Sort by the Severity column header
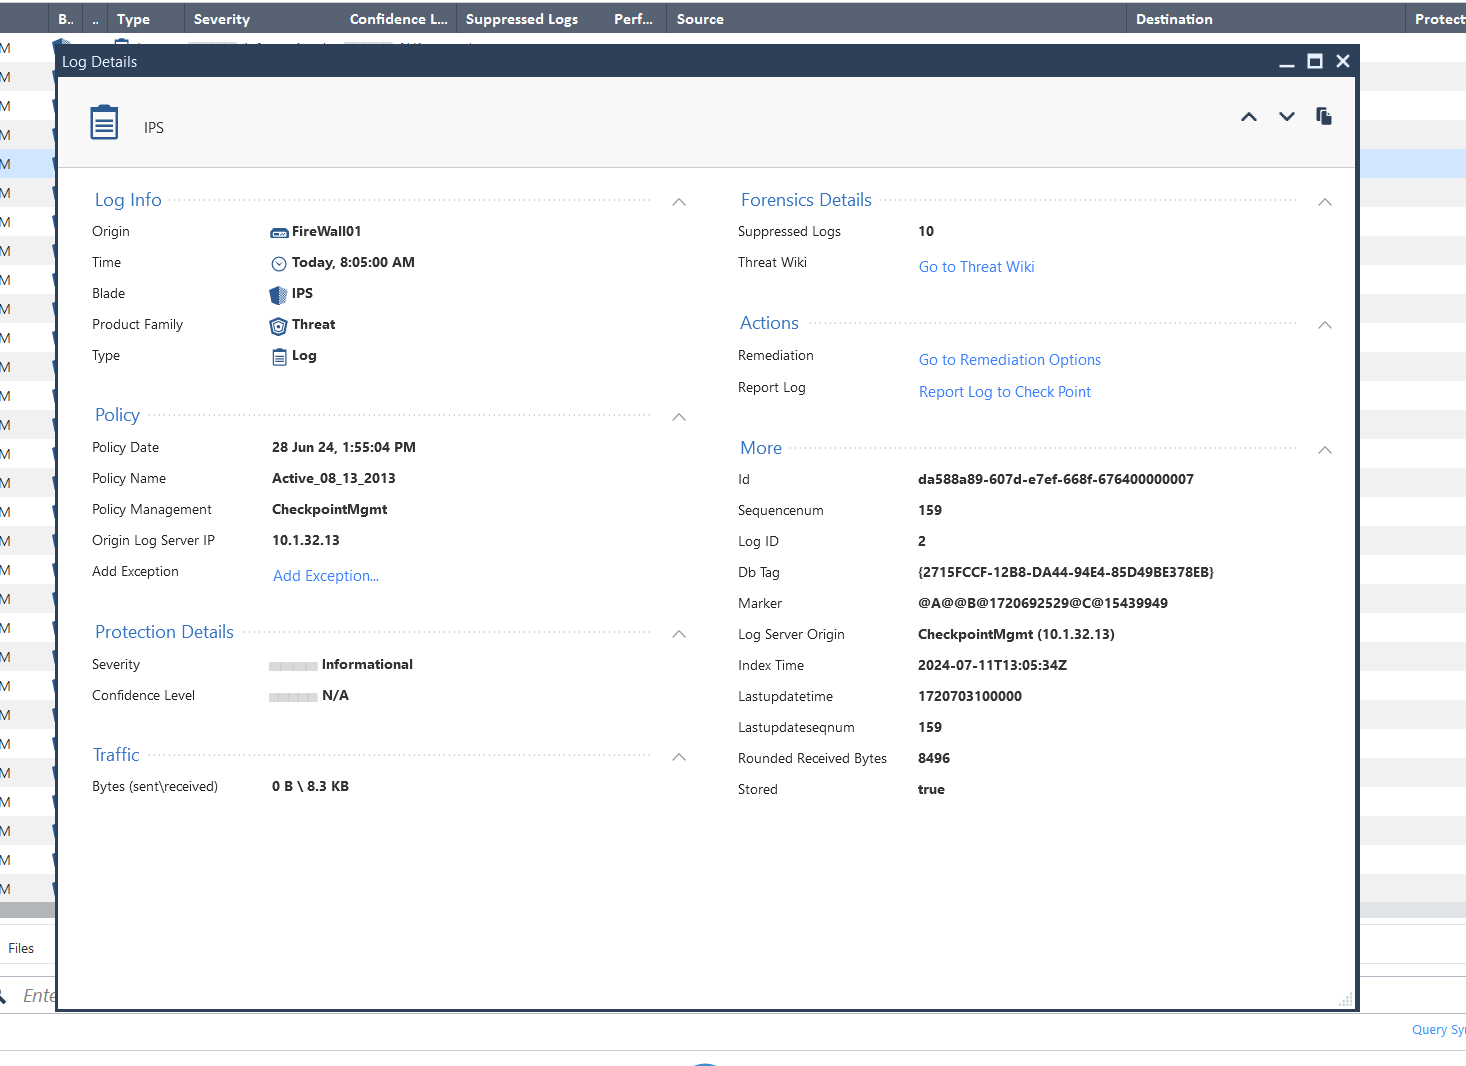The width and height of the screenshot is (1466, 1066). [x=222, y=19]
